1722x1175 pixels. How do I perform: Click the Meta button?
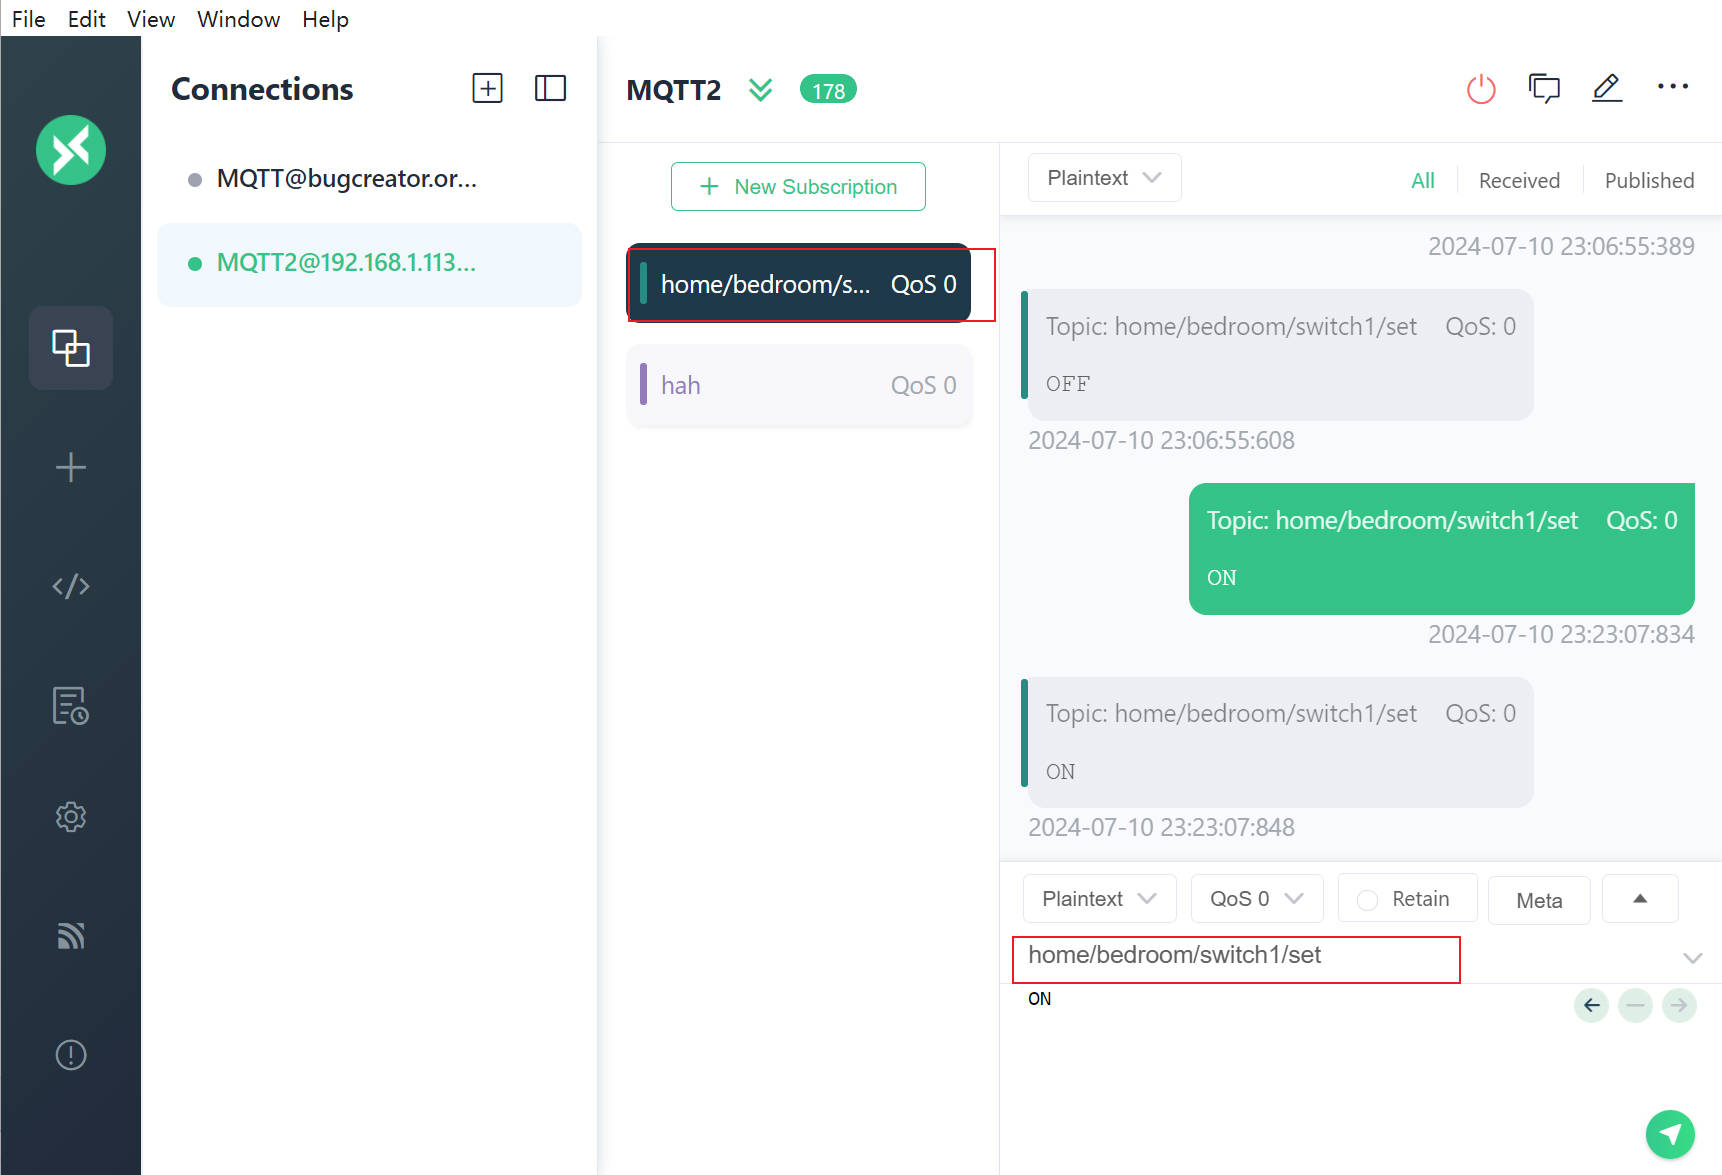point(1539,900)
